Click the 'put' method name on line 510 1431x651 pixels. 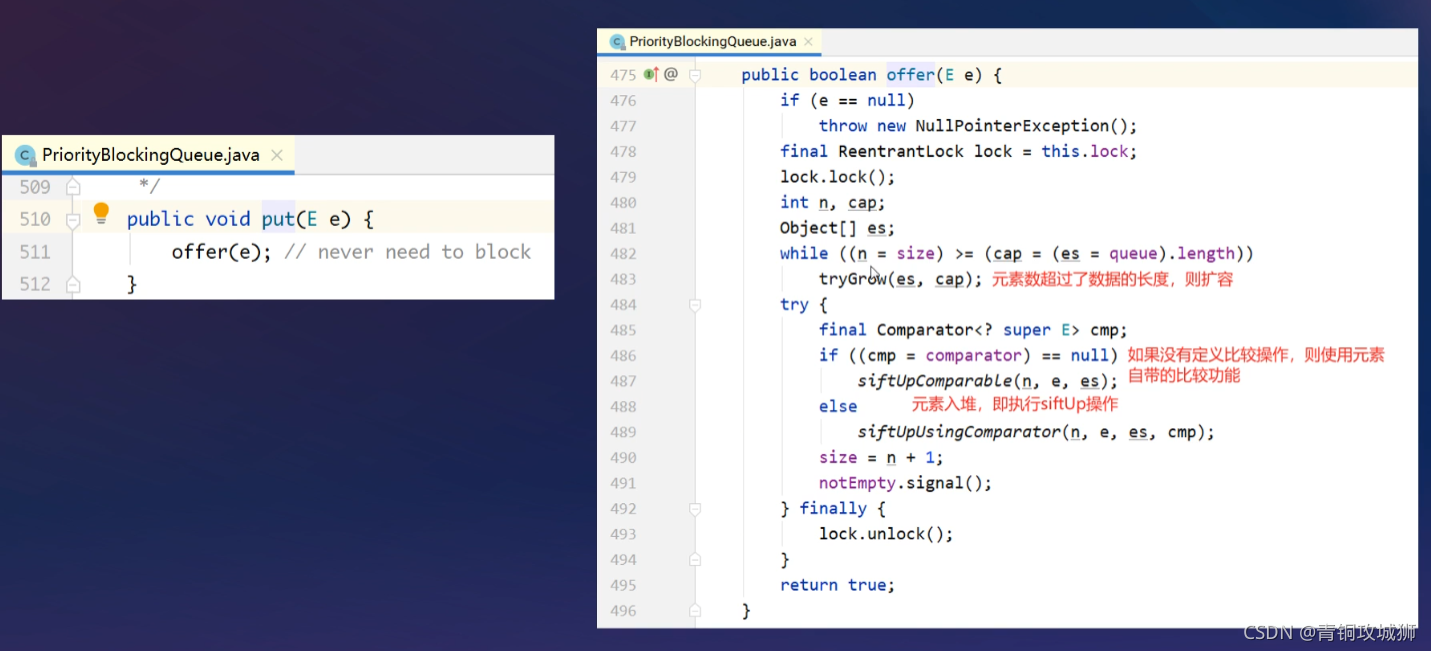pyautogui.click(x=278, y=219)
